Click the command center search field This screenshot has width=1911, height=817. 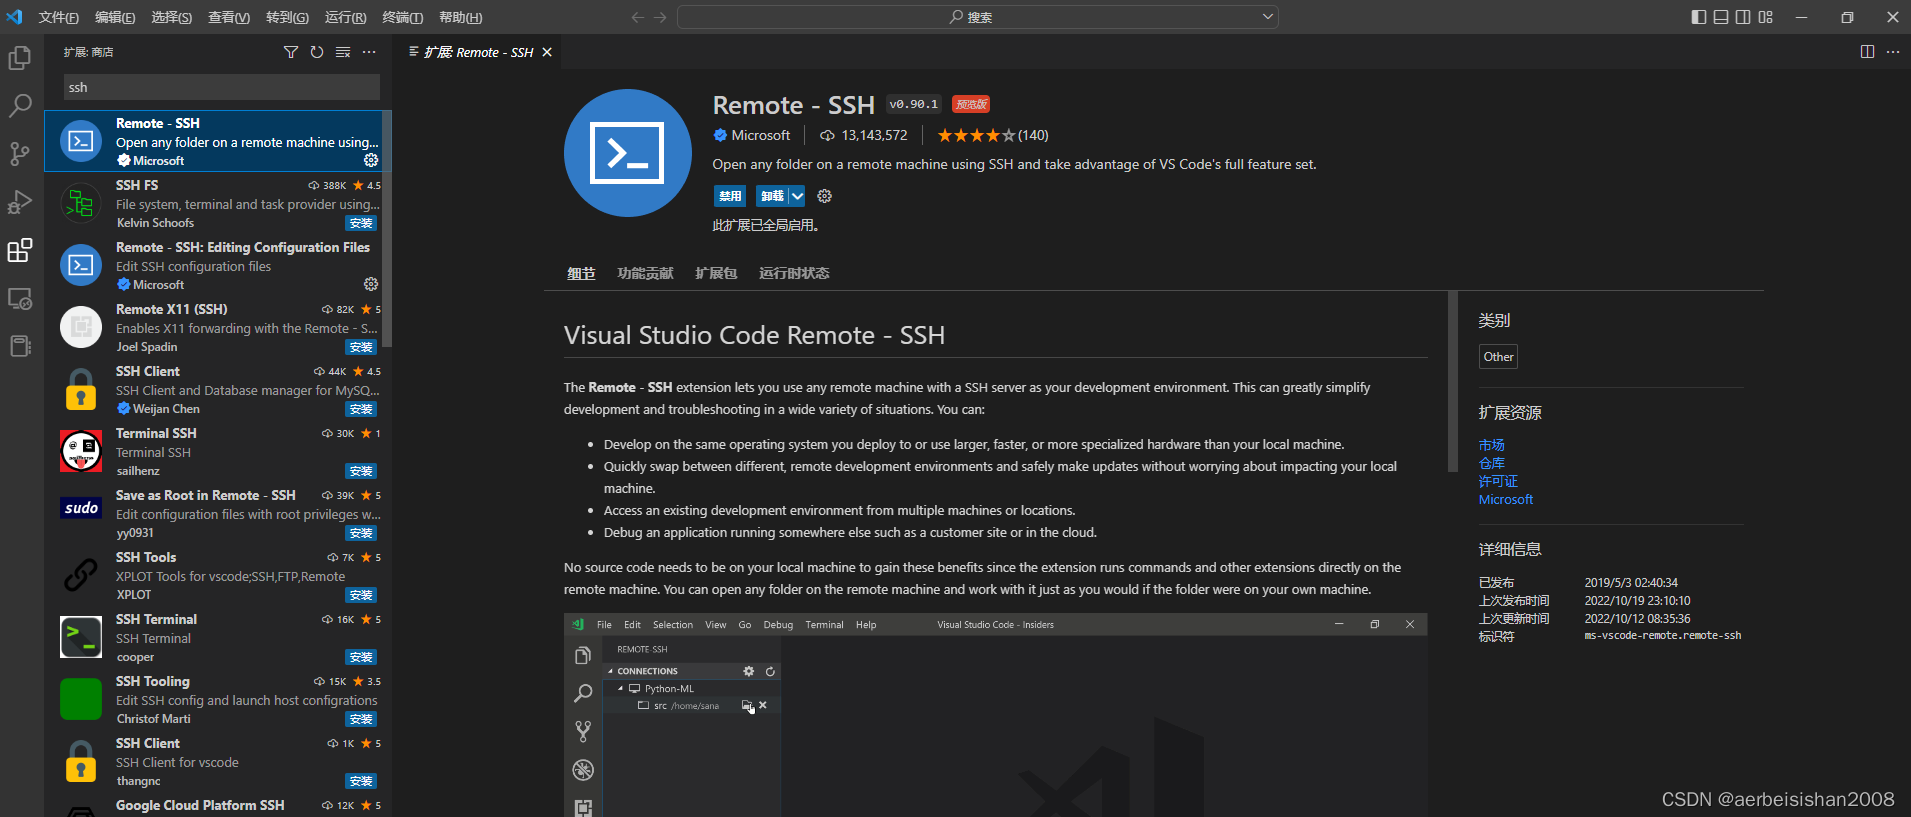tap(978, 17)
